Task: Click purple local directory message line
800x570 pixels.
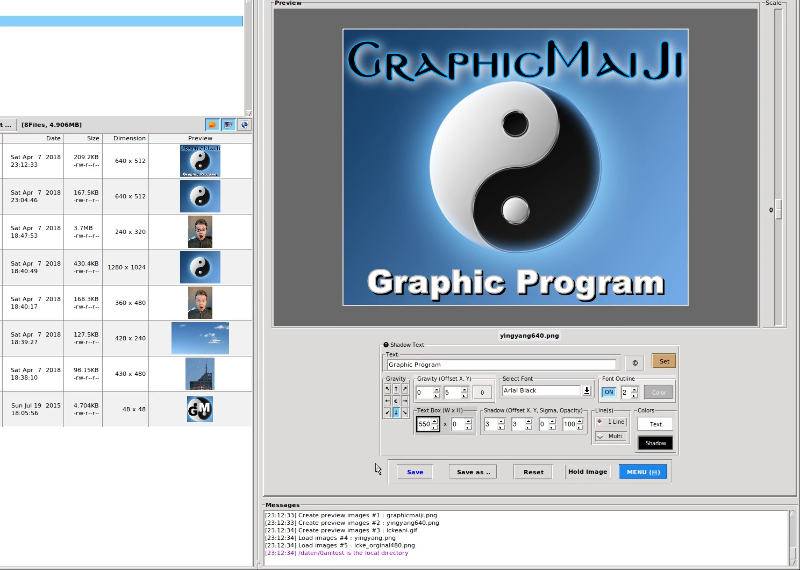Action: tap(337, 553)
